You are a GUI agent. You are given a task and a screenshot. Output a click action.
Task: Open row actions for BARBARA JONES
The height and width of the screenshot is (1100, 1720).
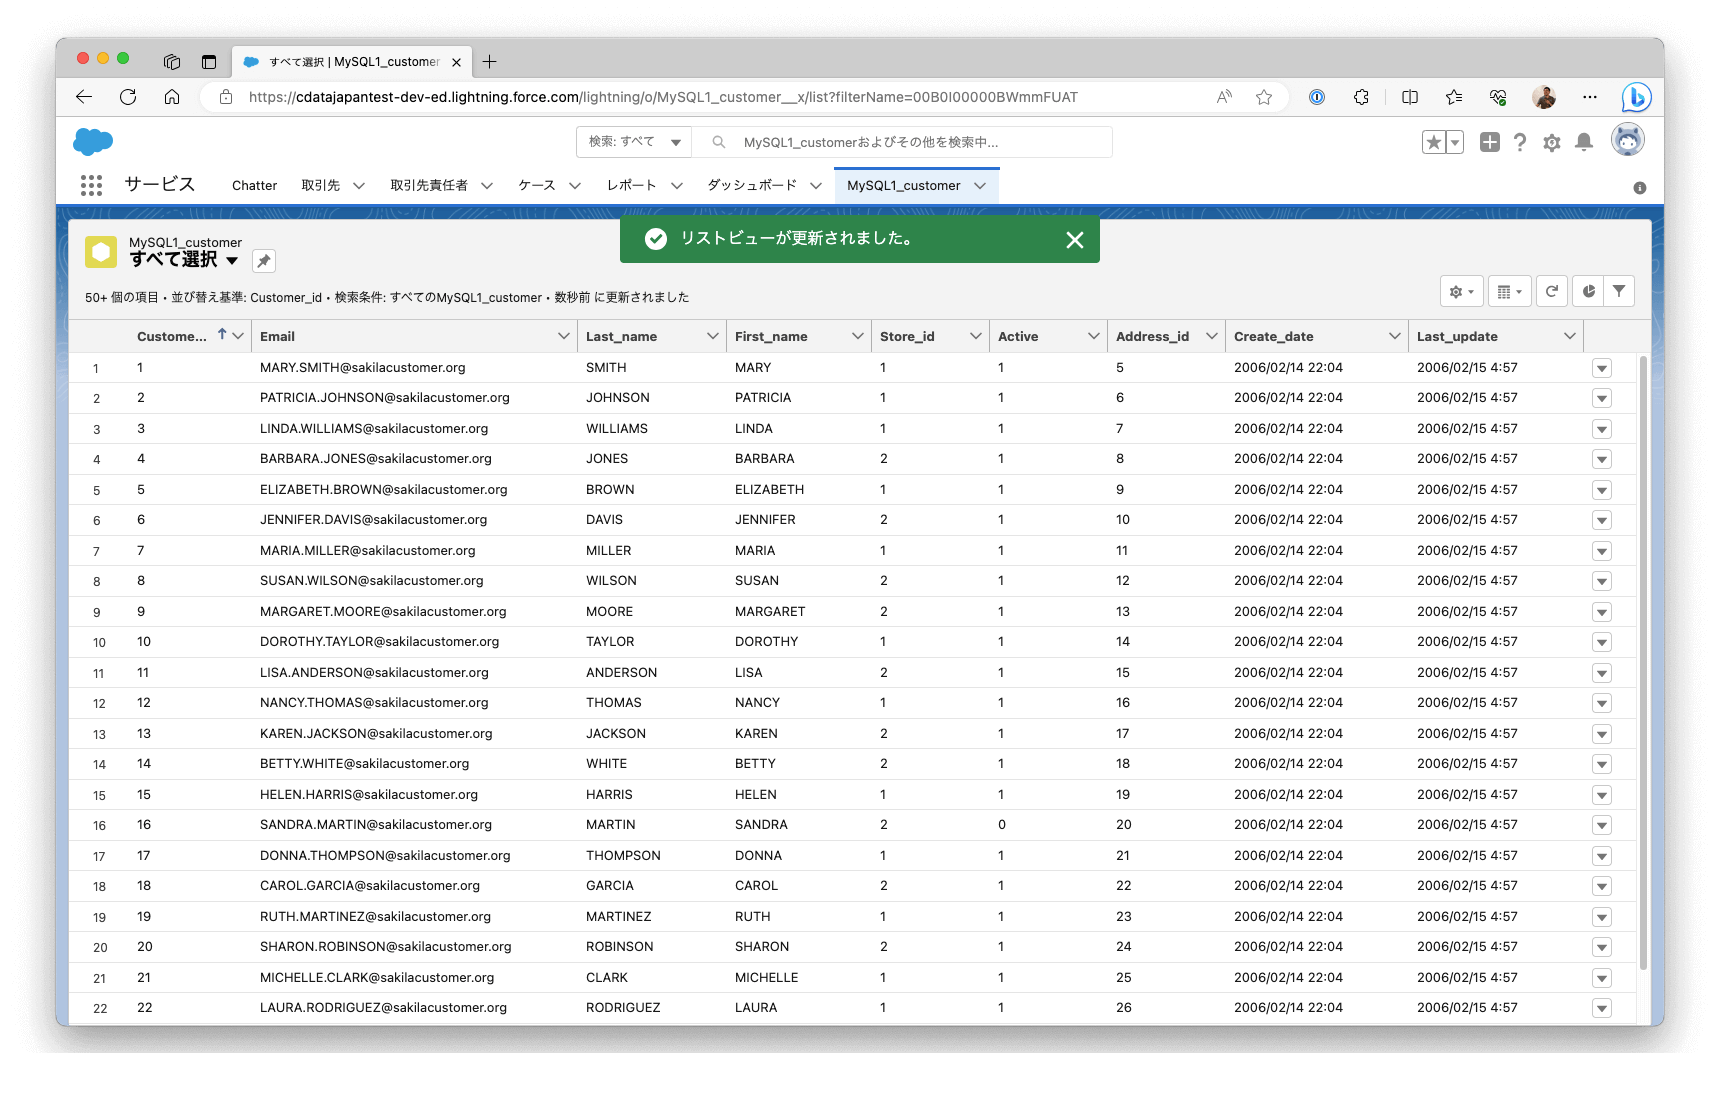[x=1602, y=460]
